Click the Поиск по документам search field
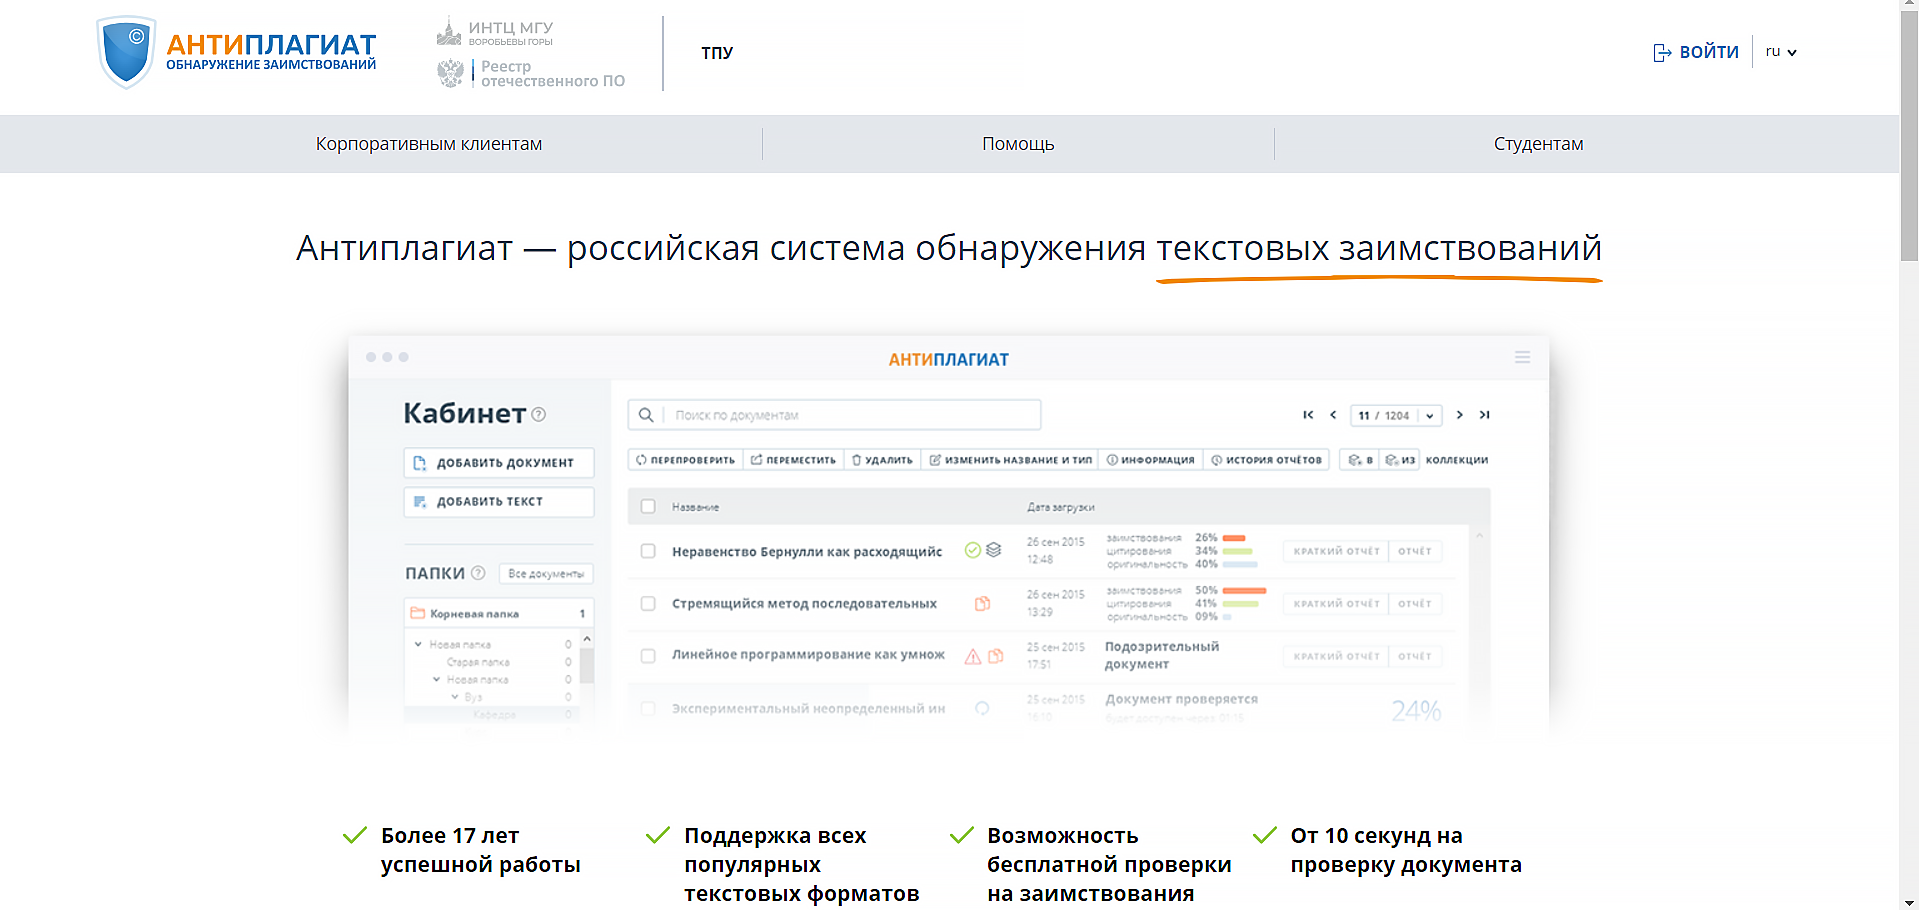The image size is (1919, 910). [835, 415]
